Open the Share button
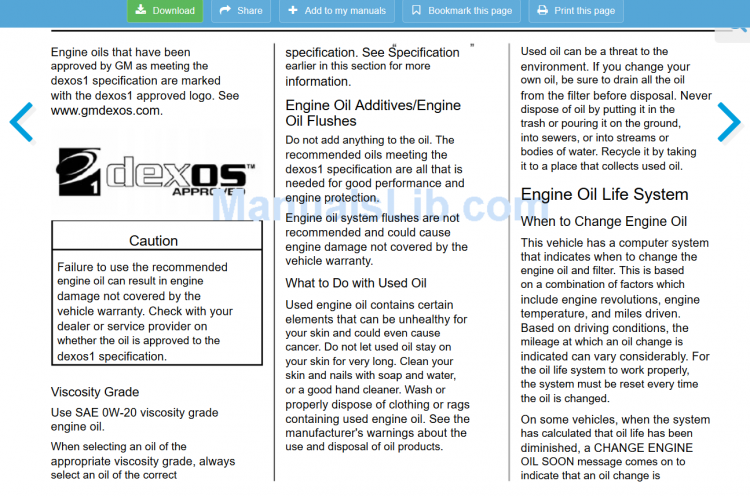 241,11
